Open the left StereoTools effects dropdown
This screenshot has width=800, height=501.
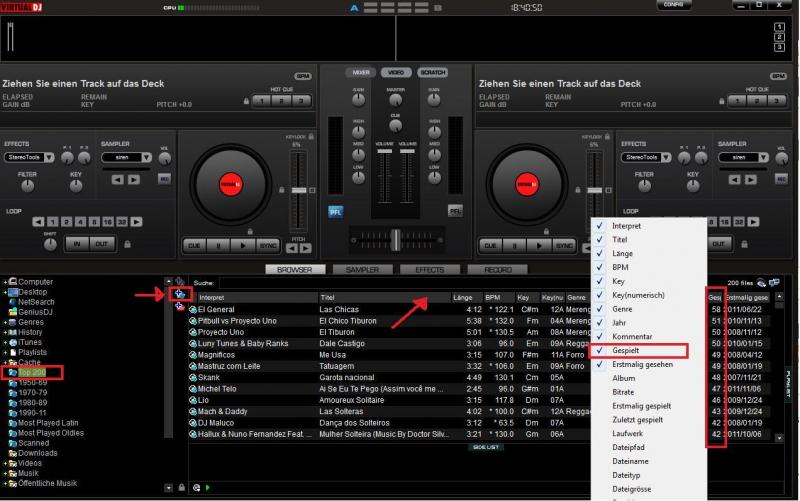[x=31, y=157]
